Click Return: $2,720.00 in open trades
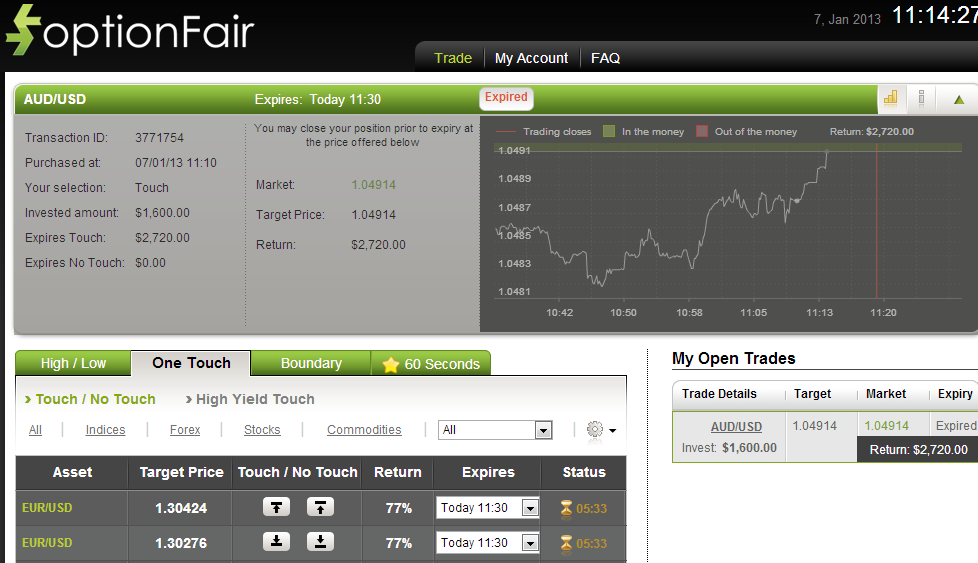This screenshot has height=563, width=978. (918, 450)
